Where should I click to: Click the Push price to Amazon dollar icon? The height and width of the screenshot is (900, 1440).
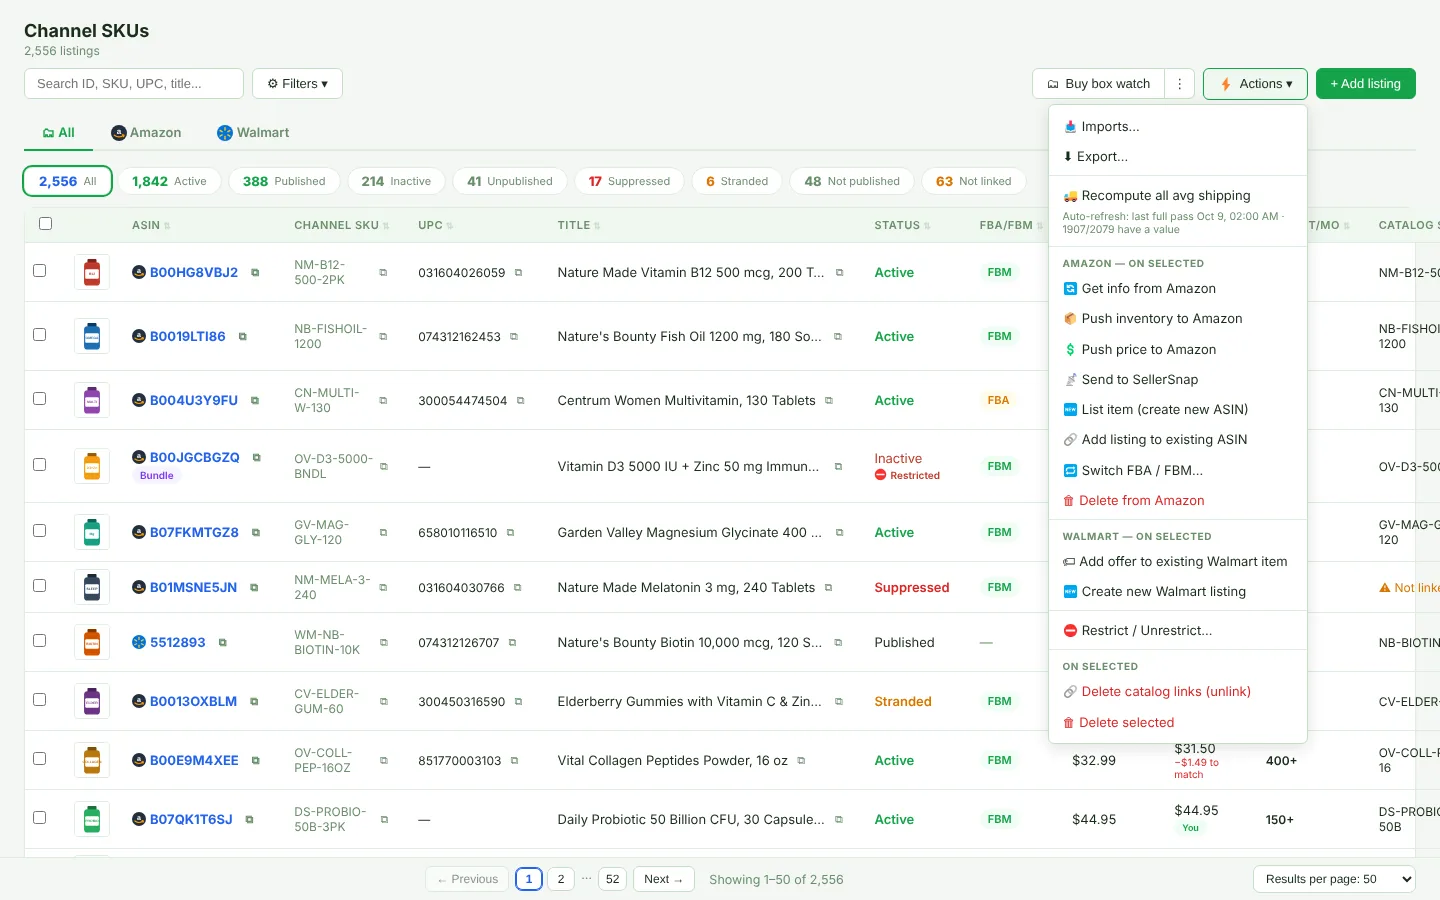click(1070, 350)
